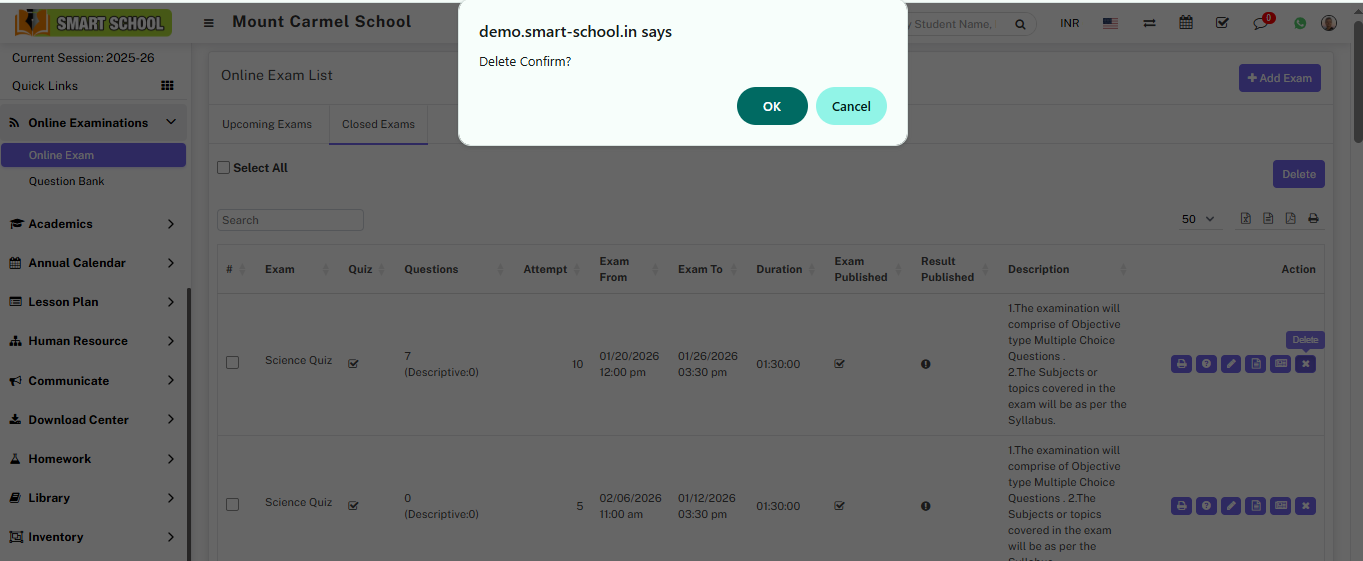Confirm deletion with the OK button
This screenshot has height=561, width=1363.
point(771,106)
